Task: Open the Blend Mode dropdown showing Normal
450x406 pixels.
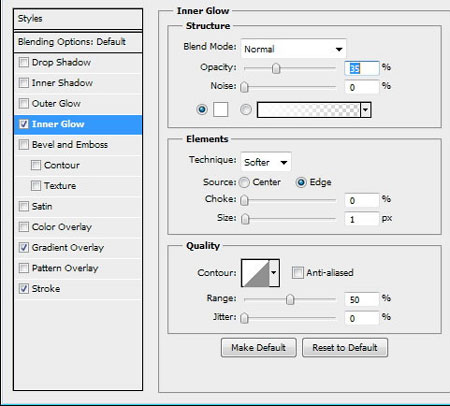Action: [293, 49]
